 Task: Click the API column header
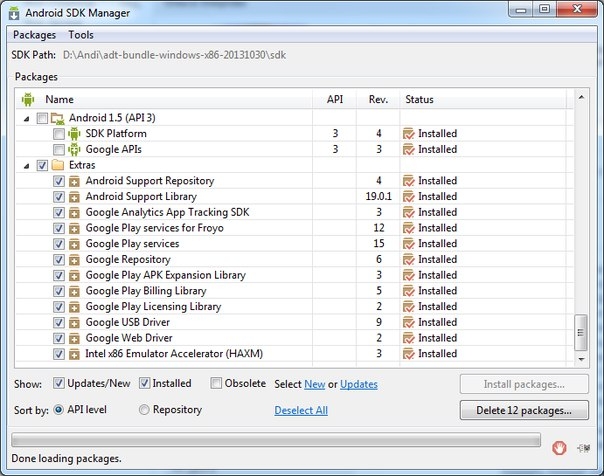(335, 99)
